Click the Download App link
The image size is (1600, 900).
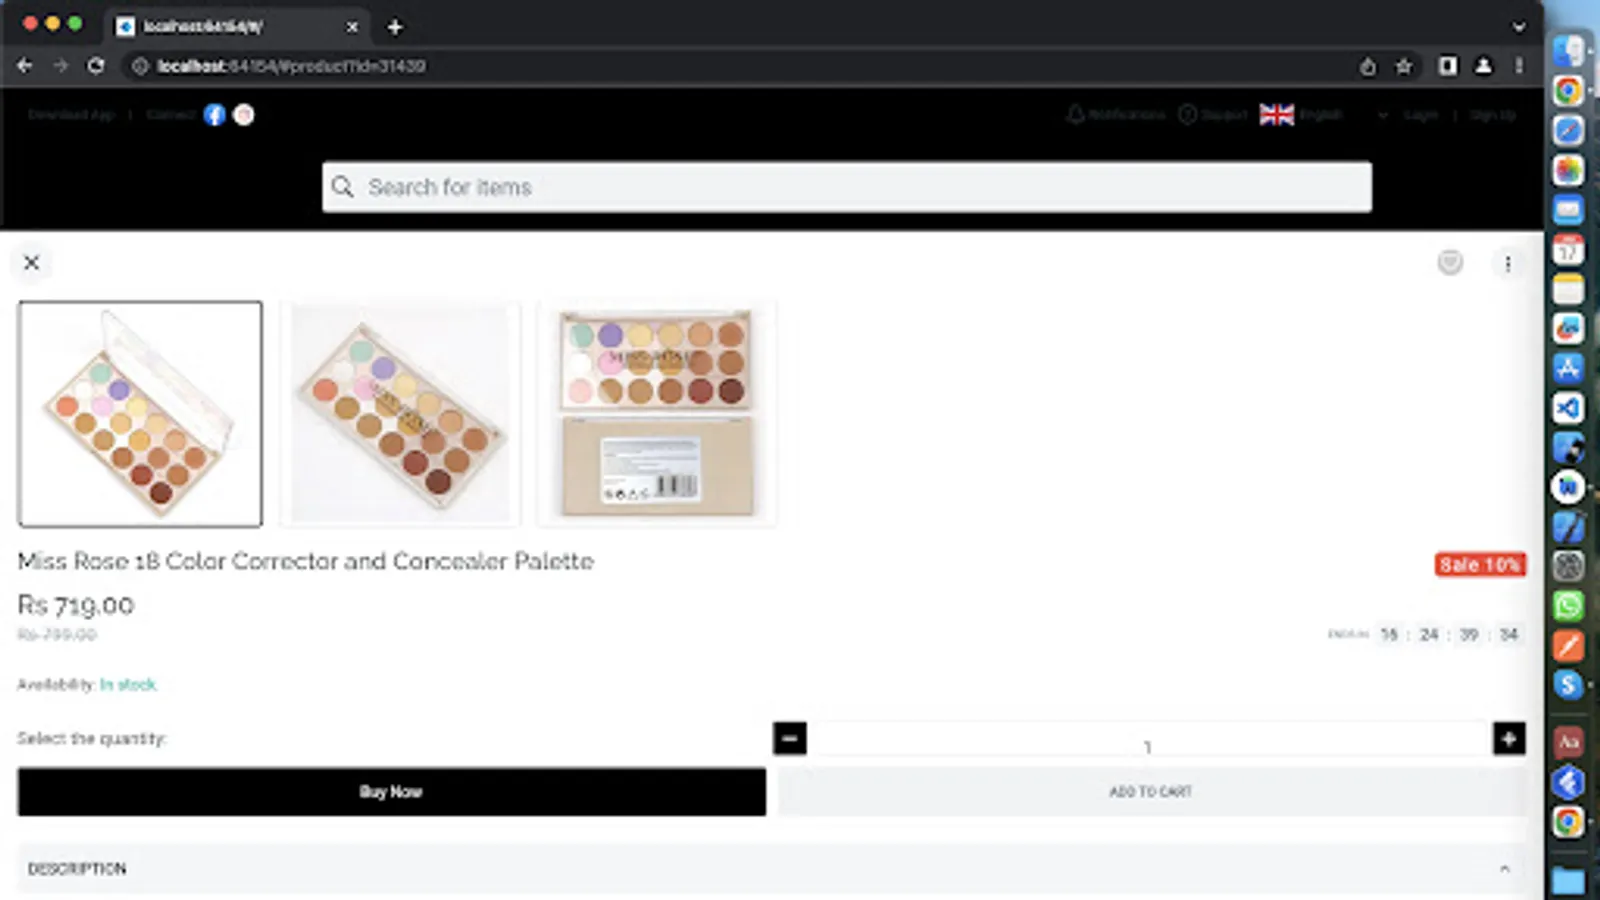(x=71, y=115)
